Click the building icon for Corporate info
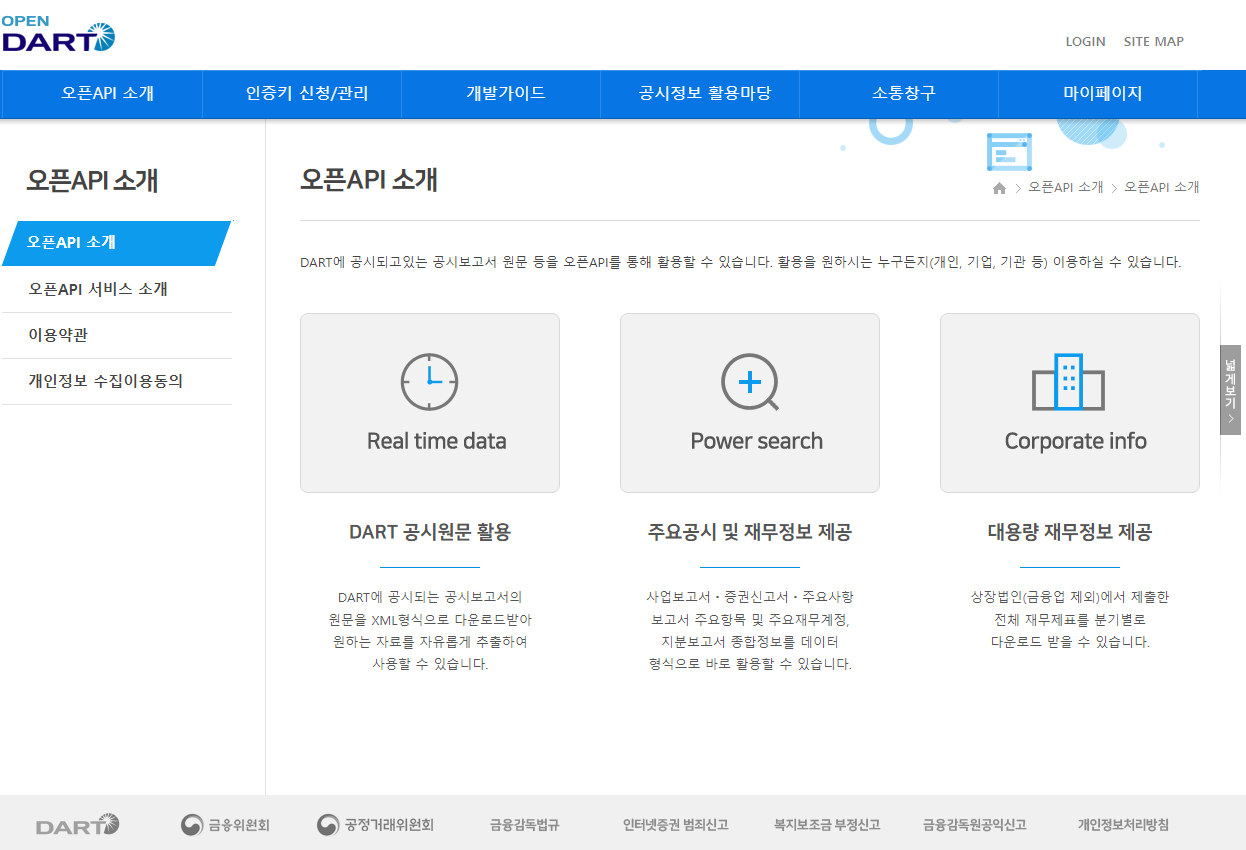Screen dimensions: 1246x850 [x=1068, y=381]
